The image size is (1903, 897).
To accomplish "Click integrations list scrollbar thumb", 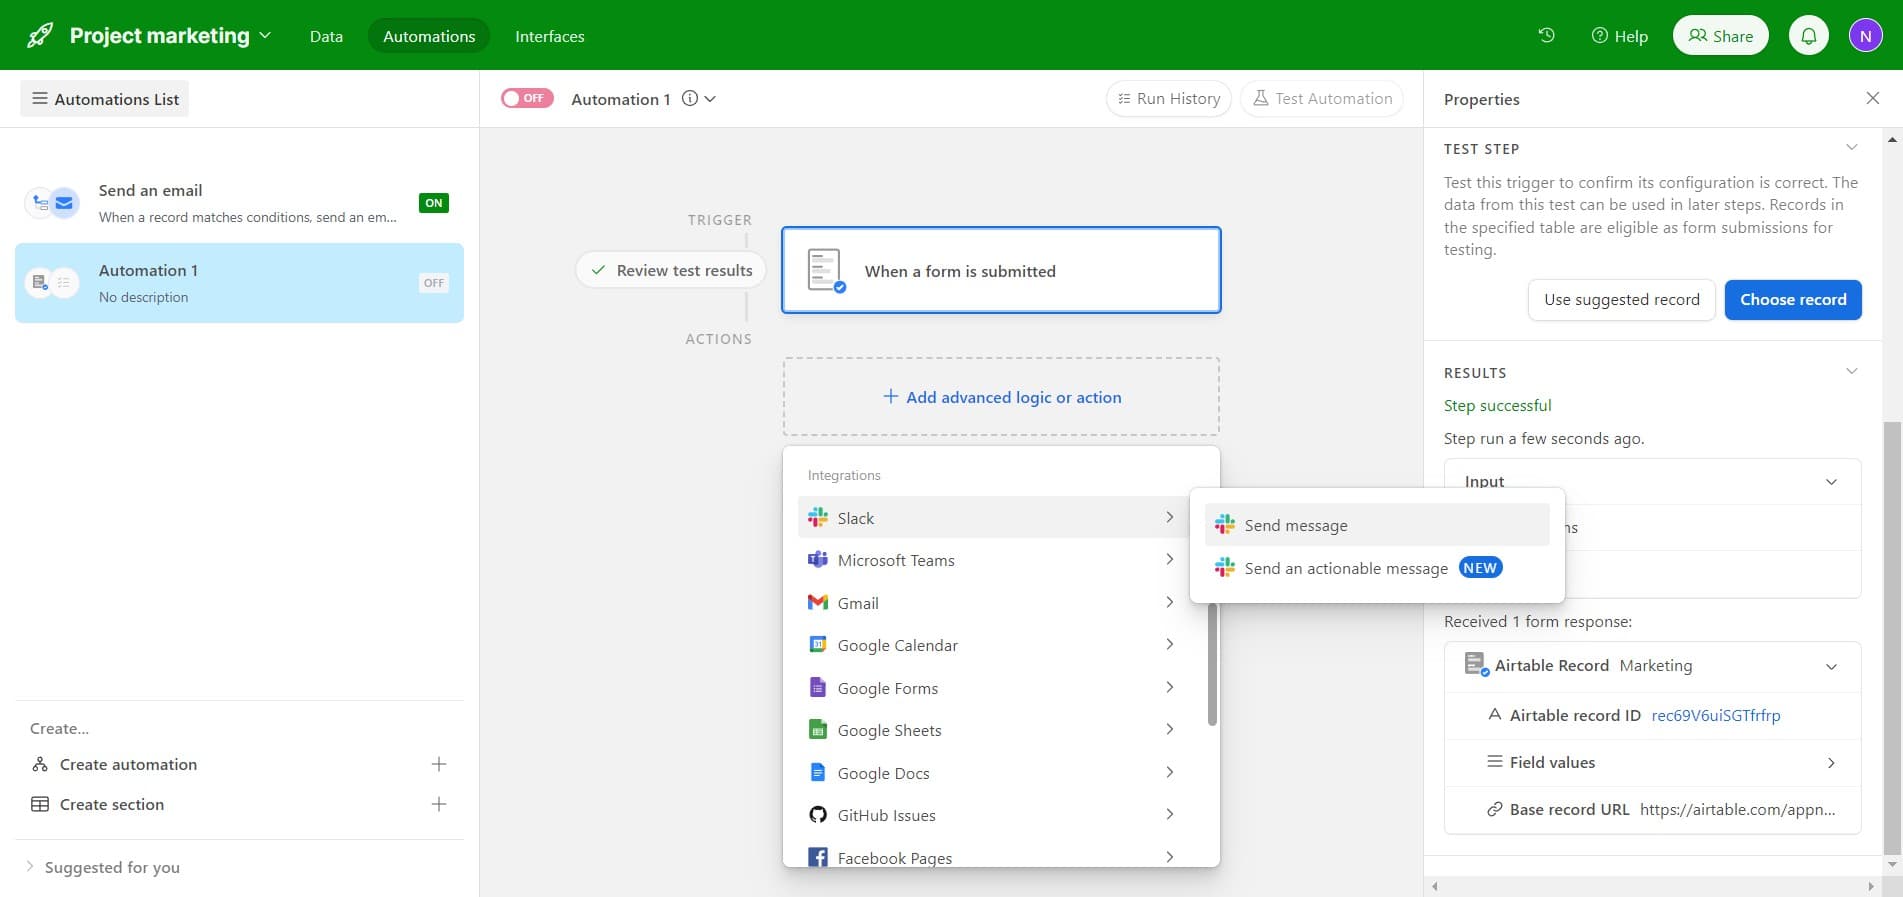I will [x=1212, y=663].
